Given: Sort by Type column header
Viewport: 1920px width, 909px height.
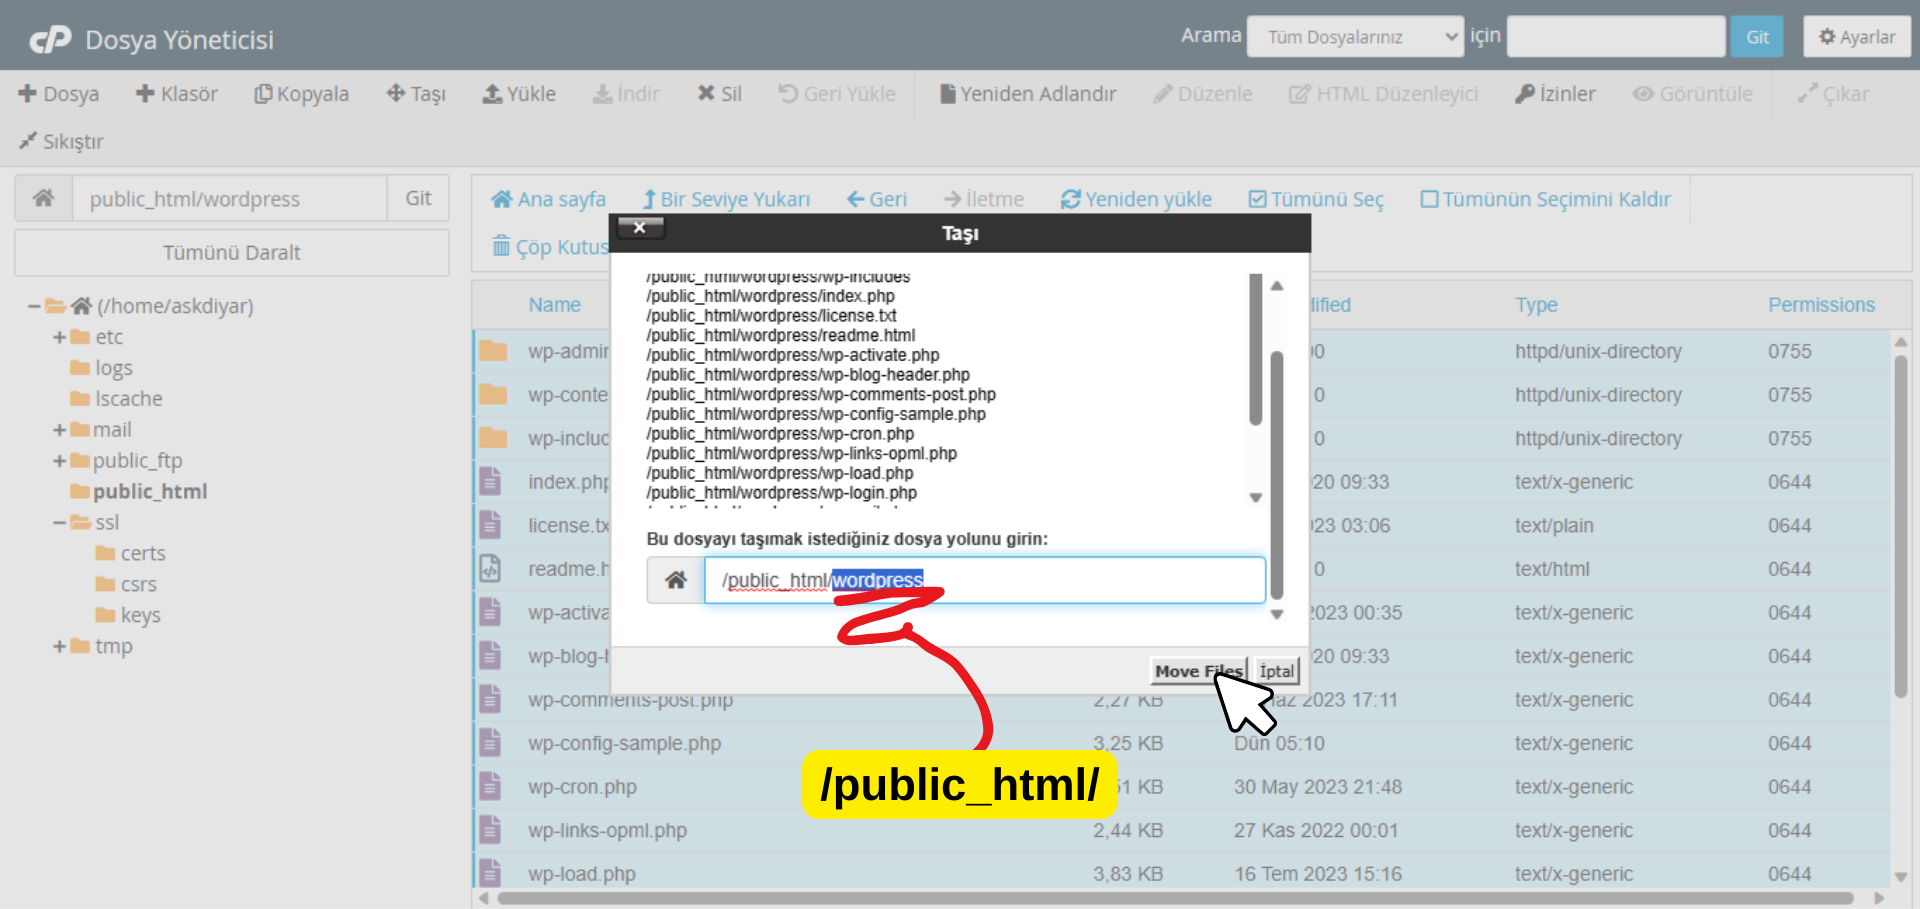Looking at the screenshot, I should click(1536, 305).
